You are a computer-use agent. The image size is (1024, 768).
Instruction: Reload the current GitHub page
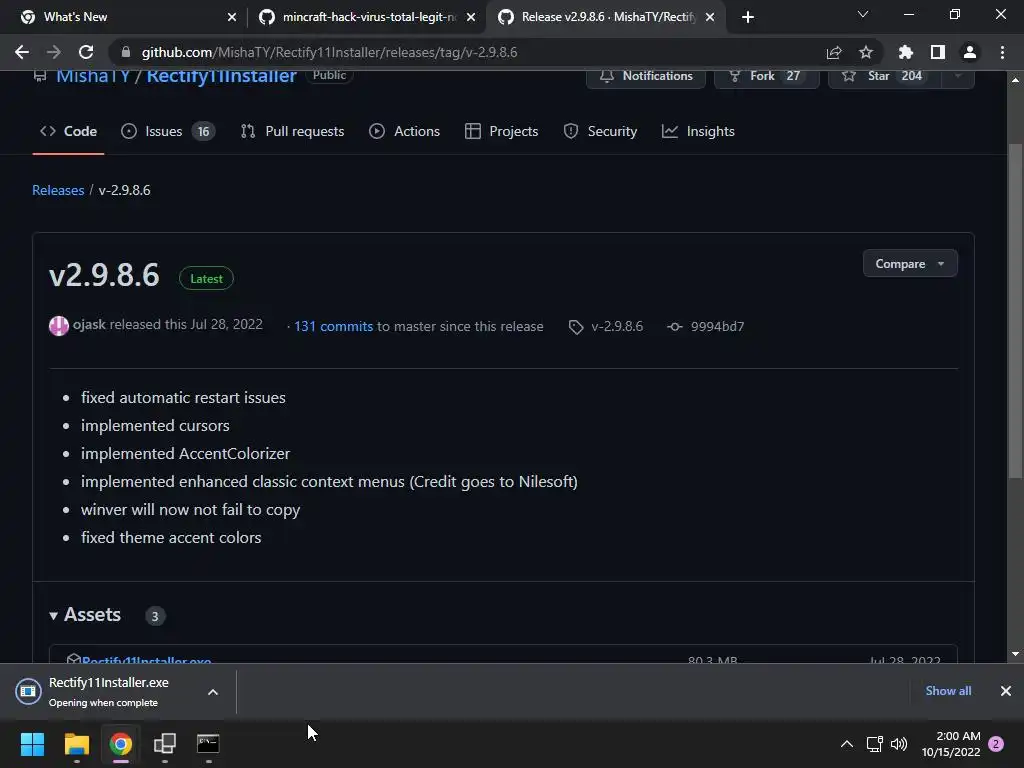click(86, 52)
